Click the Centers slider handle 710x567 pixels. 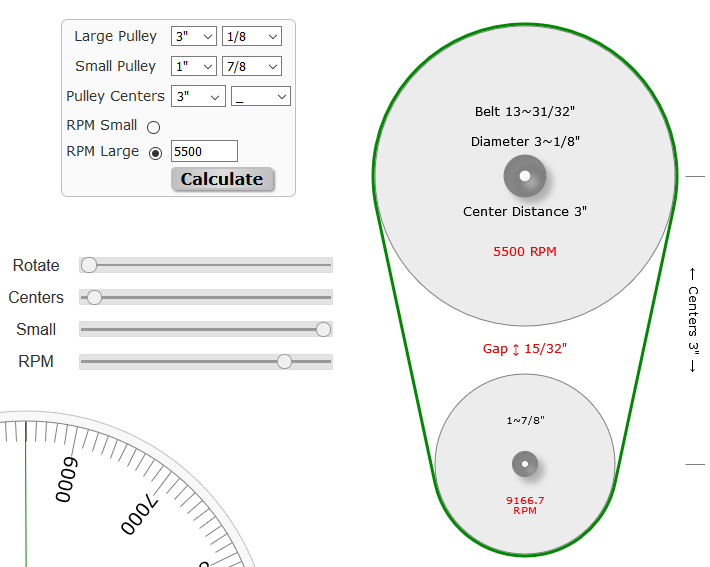click(94, 297)
